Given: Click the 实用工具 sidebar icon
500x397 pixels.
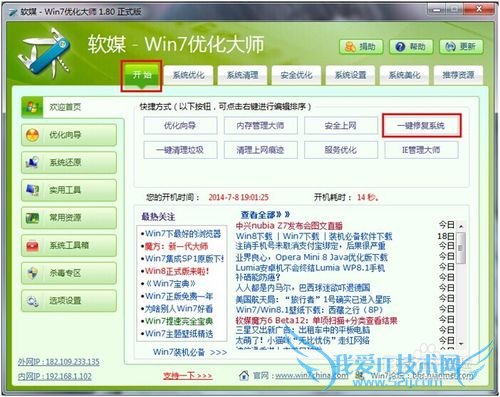Looking at the screenshot, I should [x=32, y=190].
